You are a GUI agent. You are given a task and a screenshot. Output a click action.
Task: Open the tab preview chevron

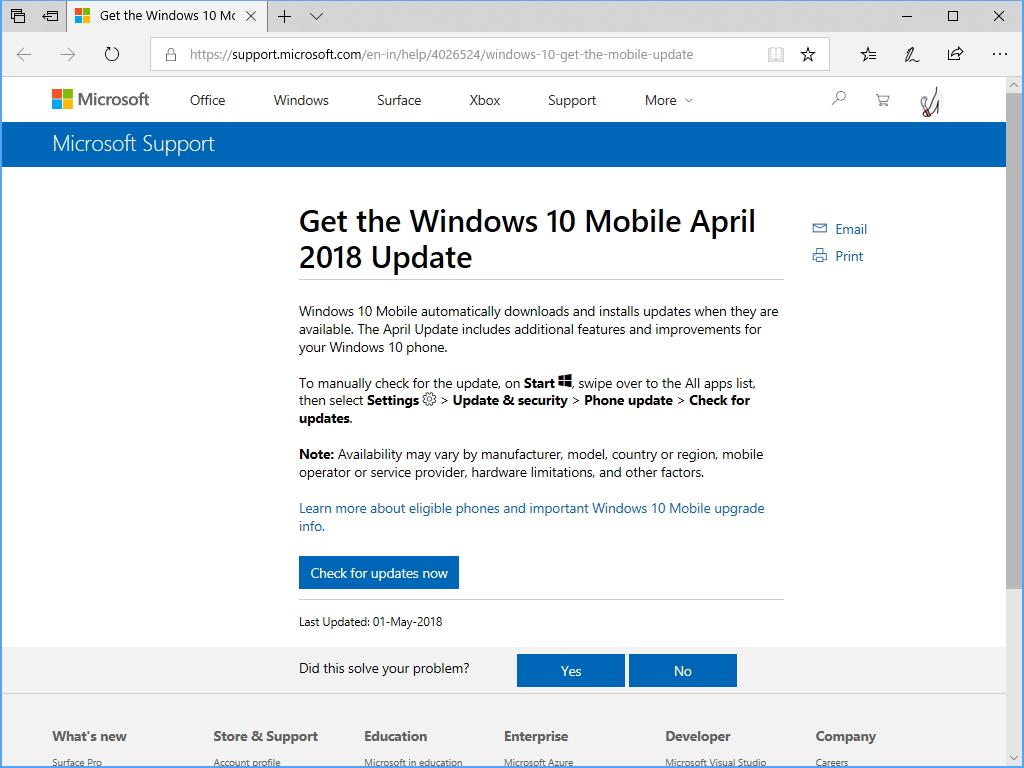click(316, 16)
